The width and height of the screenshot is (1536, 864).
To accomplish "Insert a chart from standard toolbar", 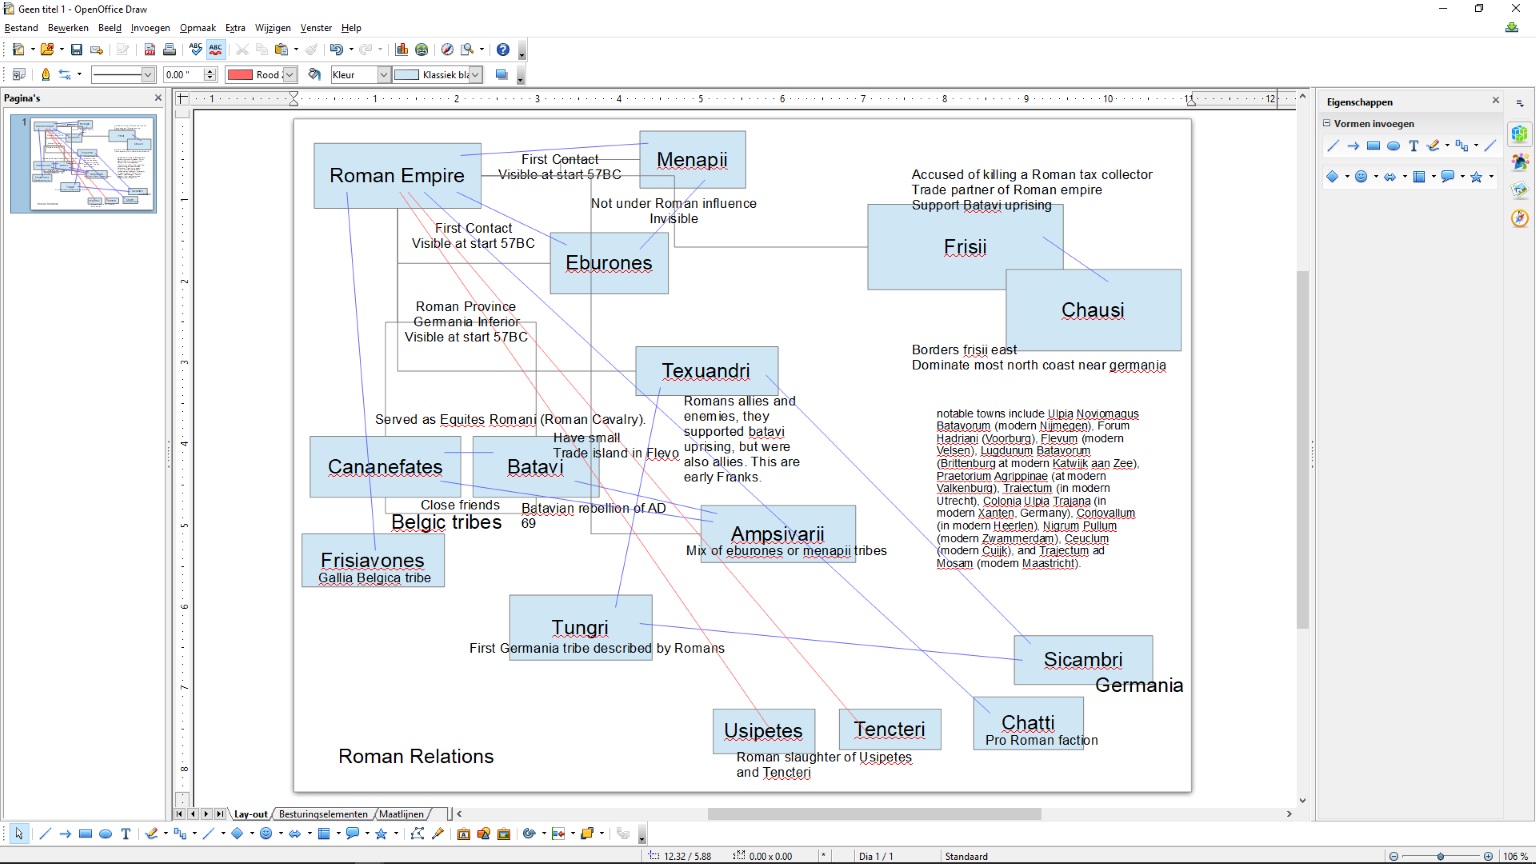I will tap(401, 49).
